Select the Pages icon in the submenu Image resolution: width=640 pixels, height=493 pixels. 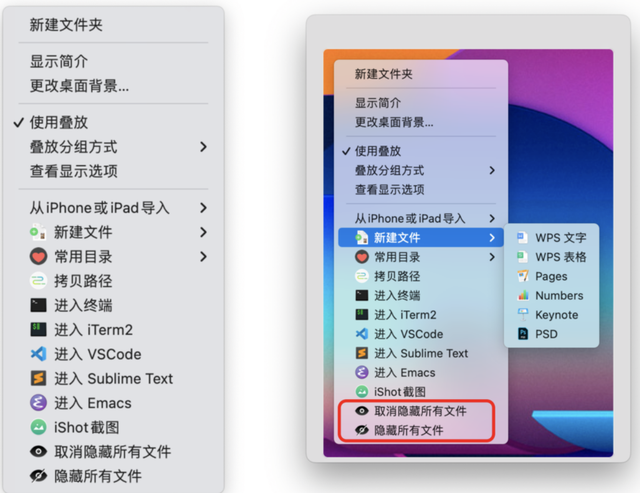(x=521, y=276)
